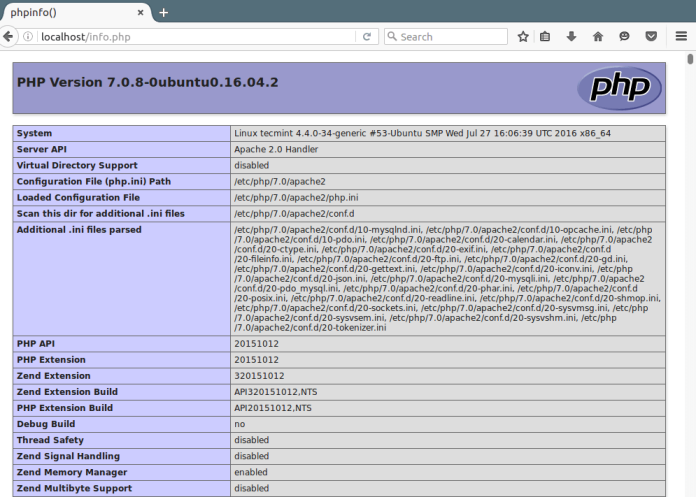Image resolution: width=696 pixels, height=497 pixels.
Task: Reload the page with the refresh icon
Action: pyautogui.click(x=367, y=37)
